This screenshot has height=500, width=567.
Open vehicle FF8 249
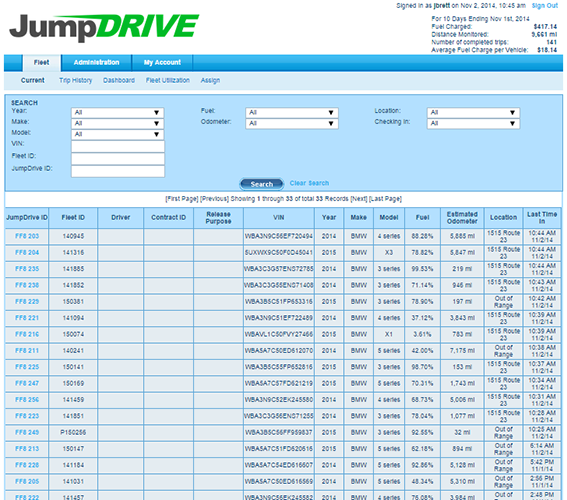coord(27,432)
